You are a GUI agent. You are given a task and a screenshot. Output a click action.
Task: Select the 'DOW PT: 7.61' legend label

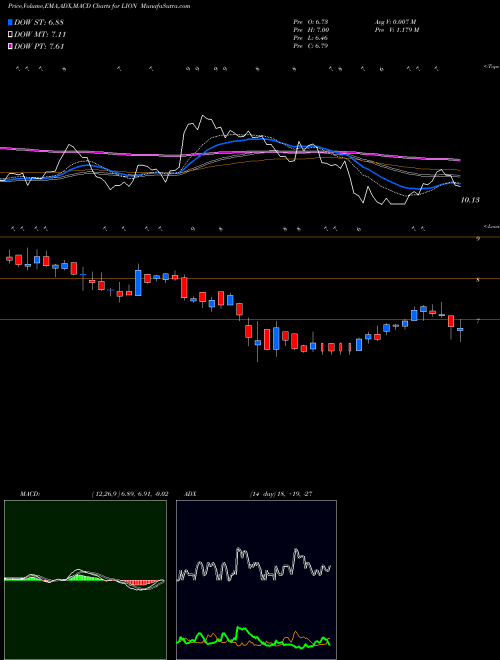click(x=39, y=47)
